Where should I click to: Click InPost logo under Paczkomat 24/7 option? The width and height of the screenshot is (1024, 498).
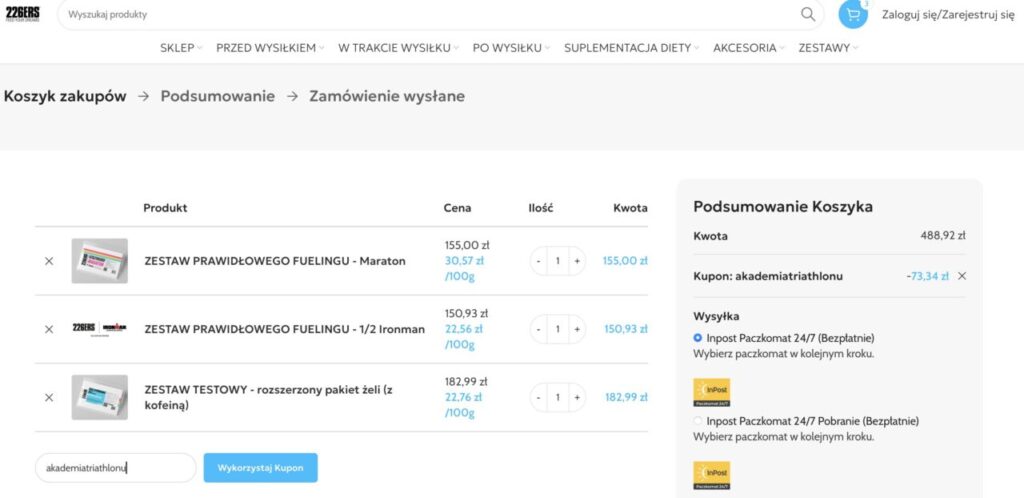(712, 392)
